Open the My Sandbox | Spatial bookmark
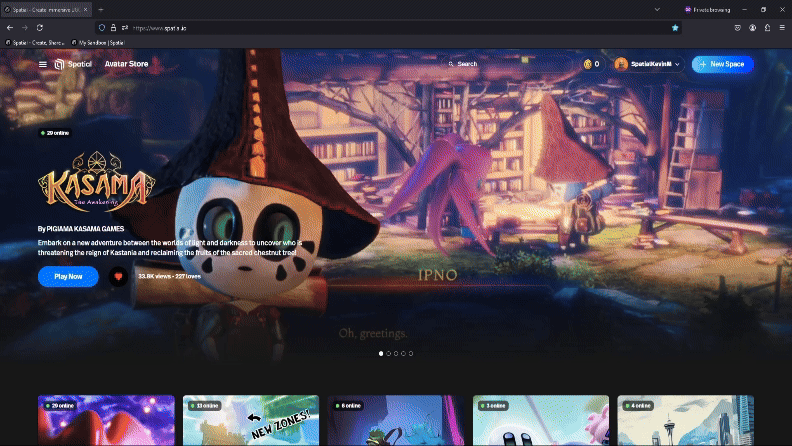Viewport: 792px width, 446px height. 98,43
